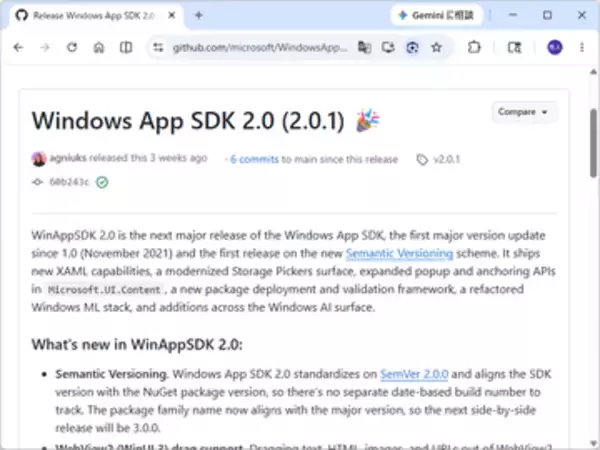Screen dimensions: 600x450
Task: Click the Microsoft.UI.Content code text
Action: pyautogui.click(x=104, y=290)
